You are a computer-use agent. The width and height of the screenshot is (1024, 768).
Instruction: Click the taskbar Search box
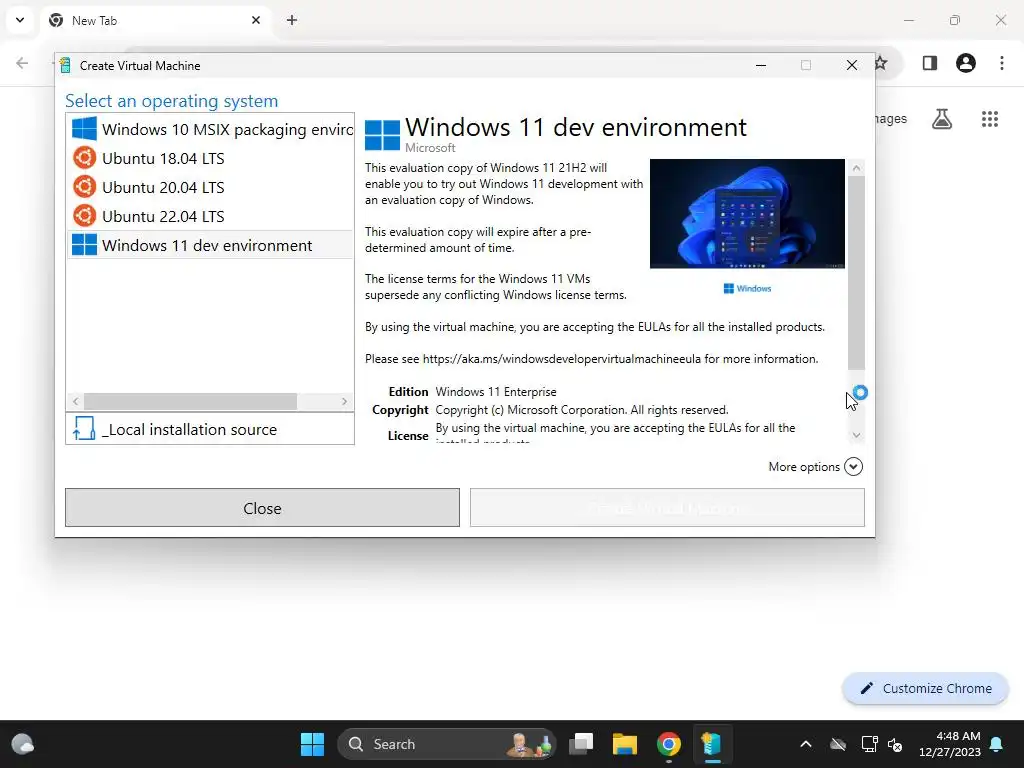click(447, 744)
